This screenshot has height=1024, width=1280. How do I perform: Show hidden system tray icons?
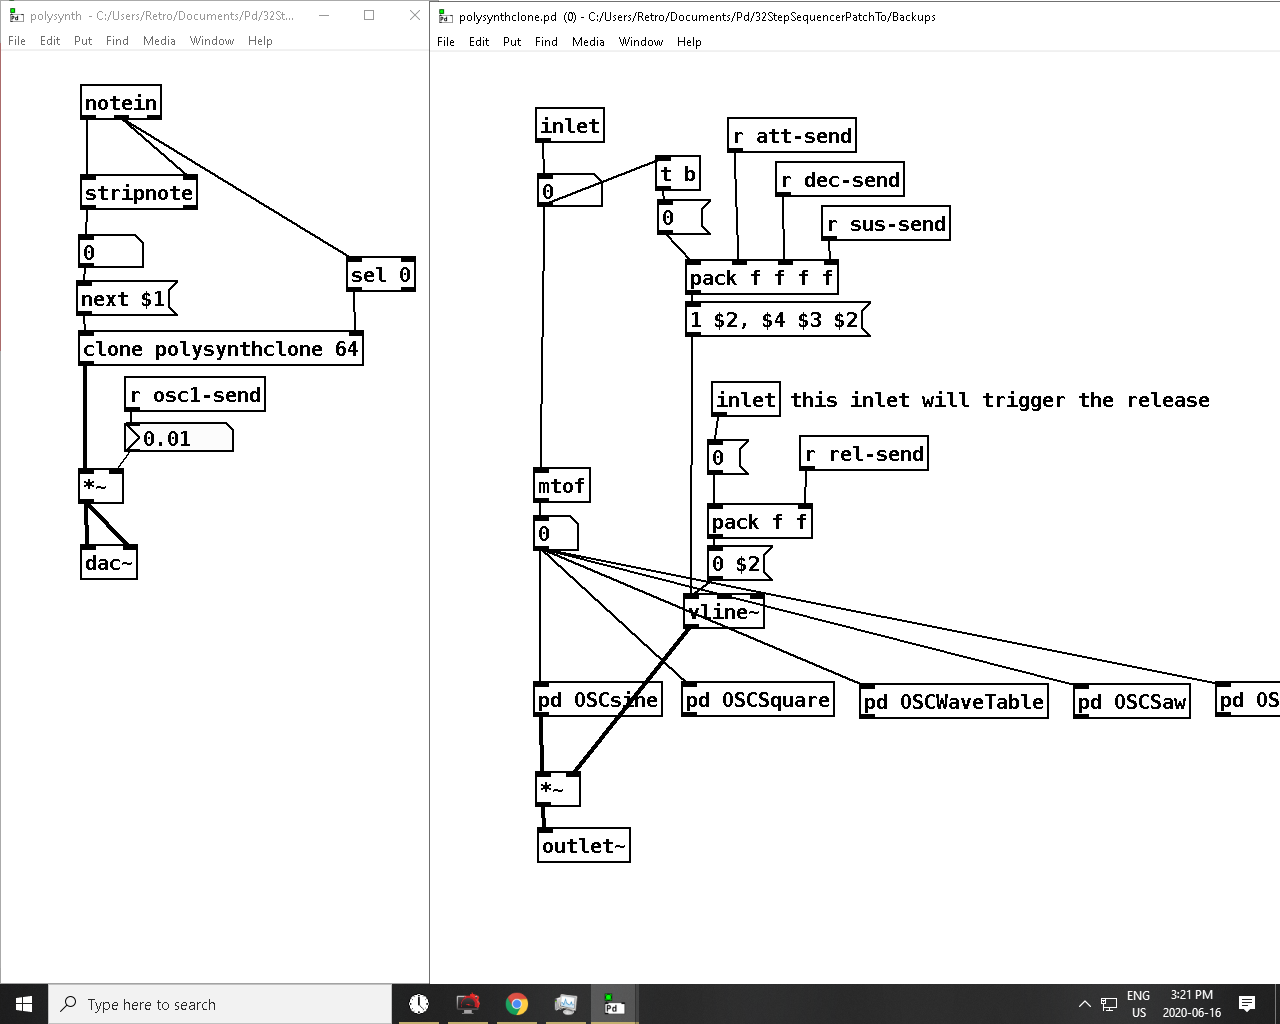tap(1084, 1004)
